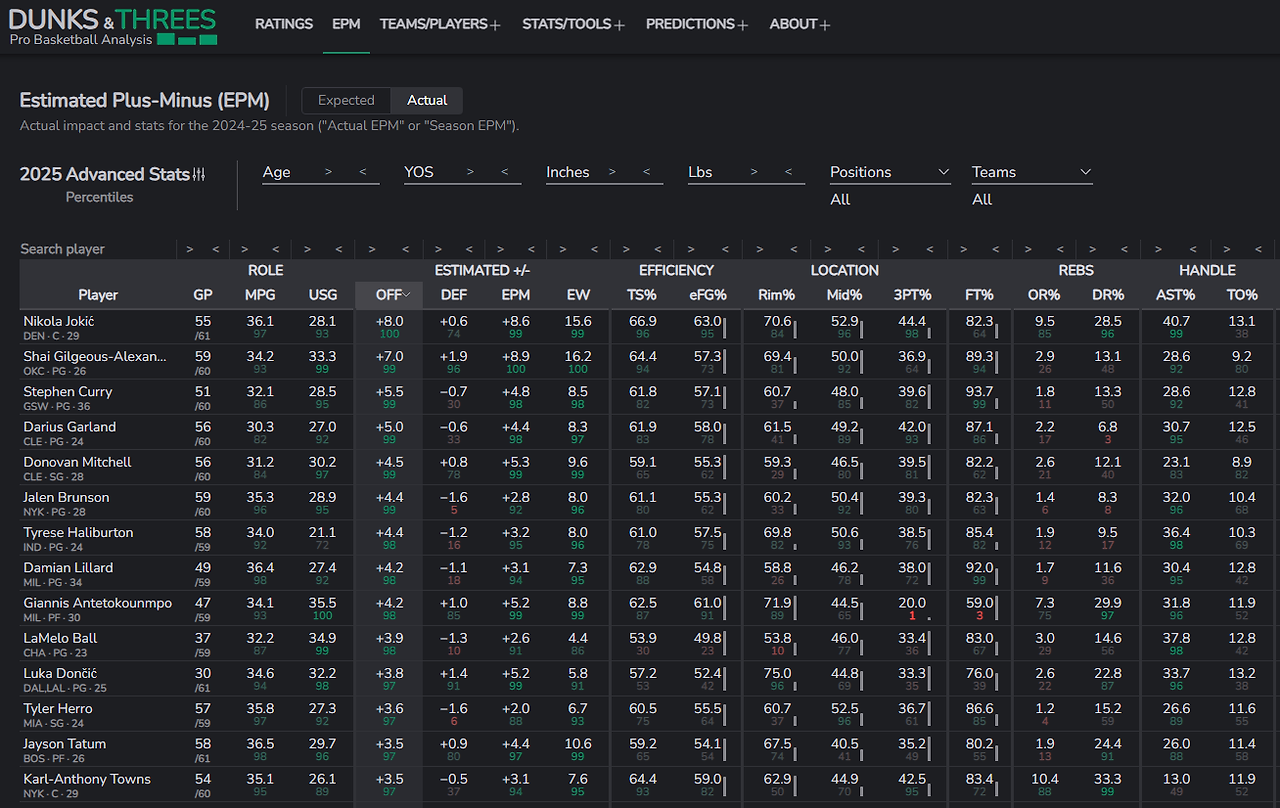Sort table by TS% column
This screenshot has width=1280, height=808.
coord(641,295)
